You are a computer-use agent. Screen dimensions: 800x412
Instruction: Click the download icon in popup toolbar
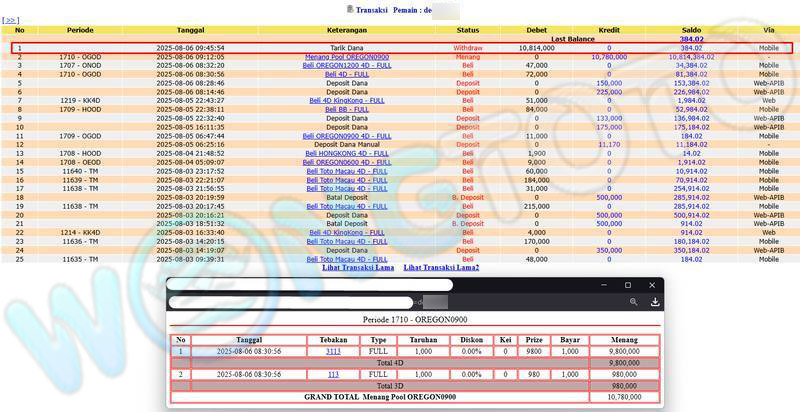655,302
